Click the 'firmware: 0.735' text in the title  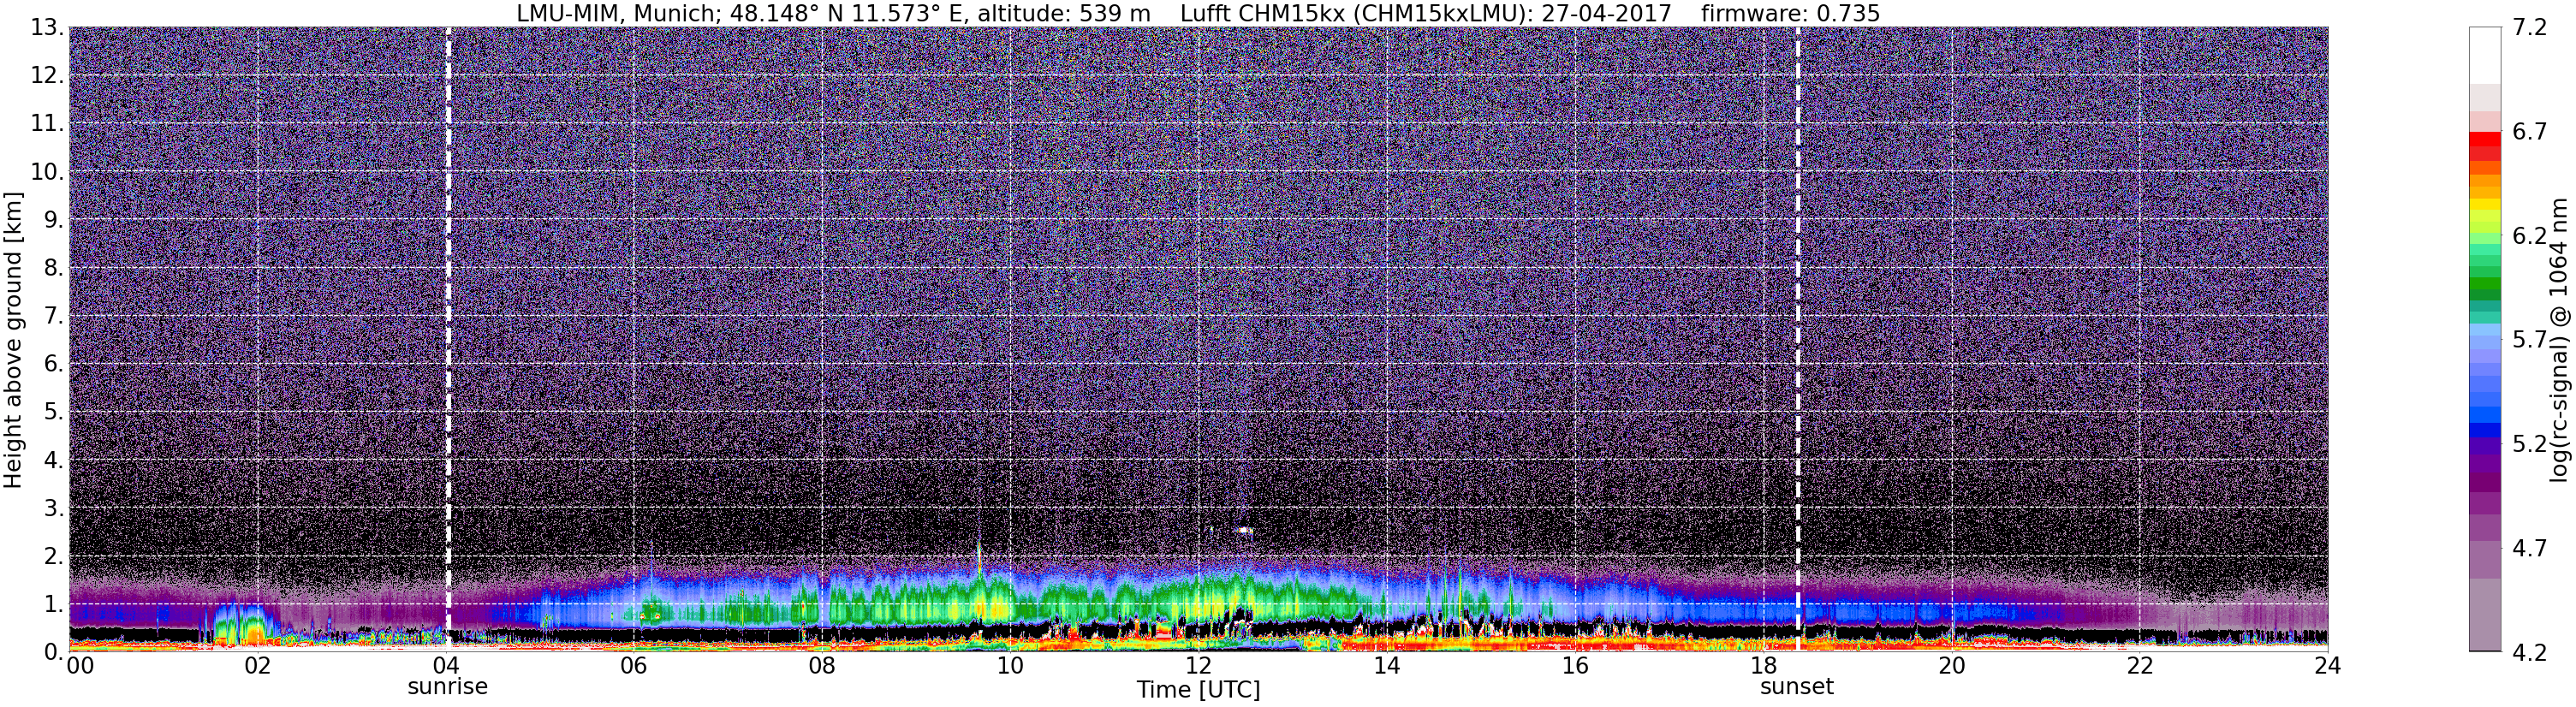tap(1791, 13)
